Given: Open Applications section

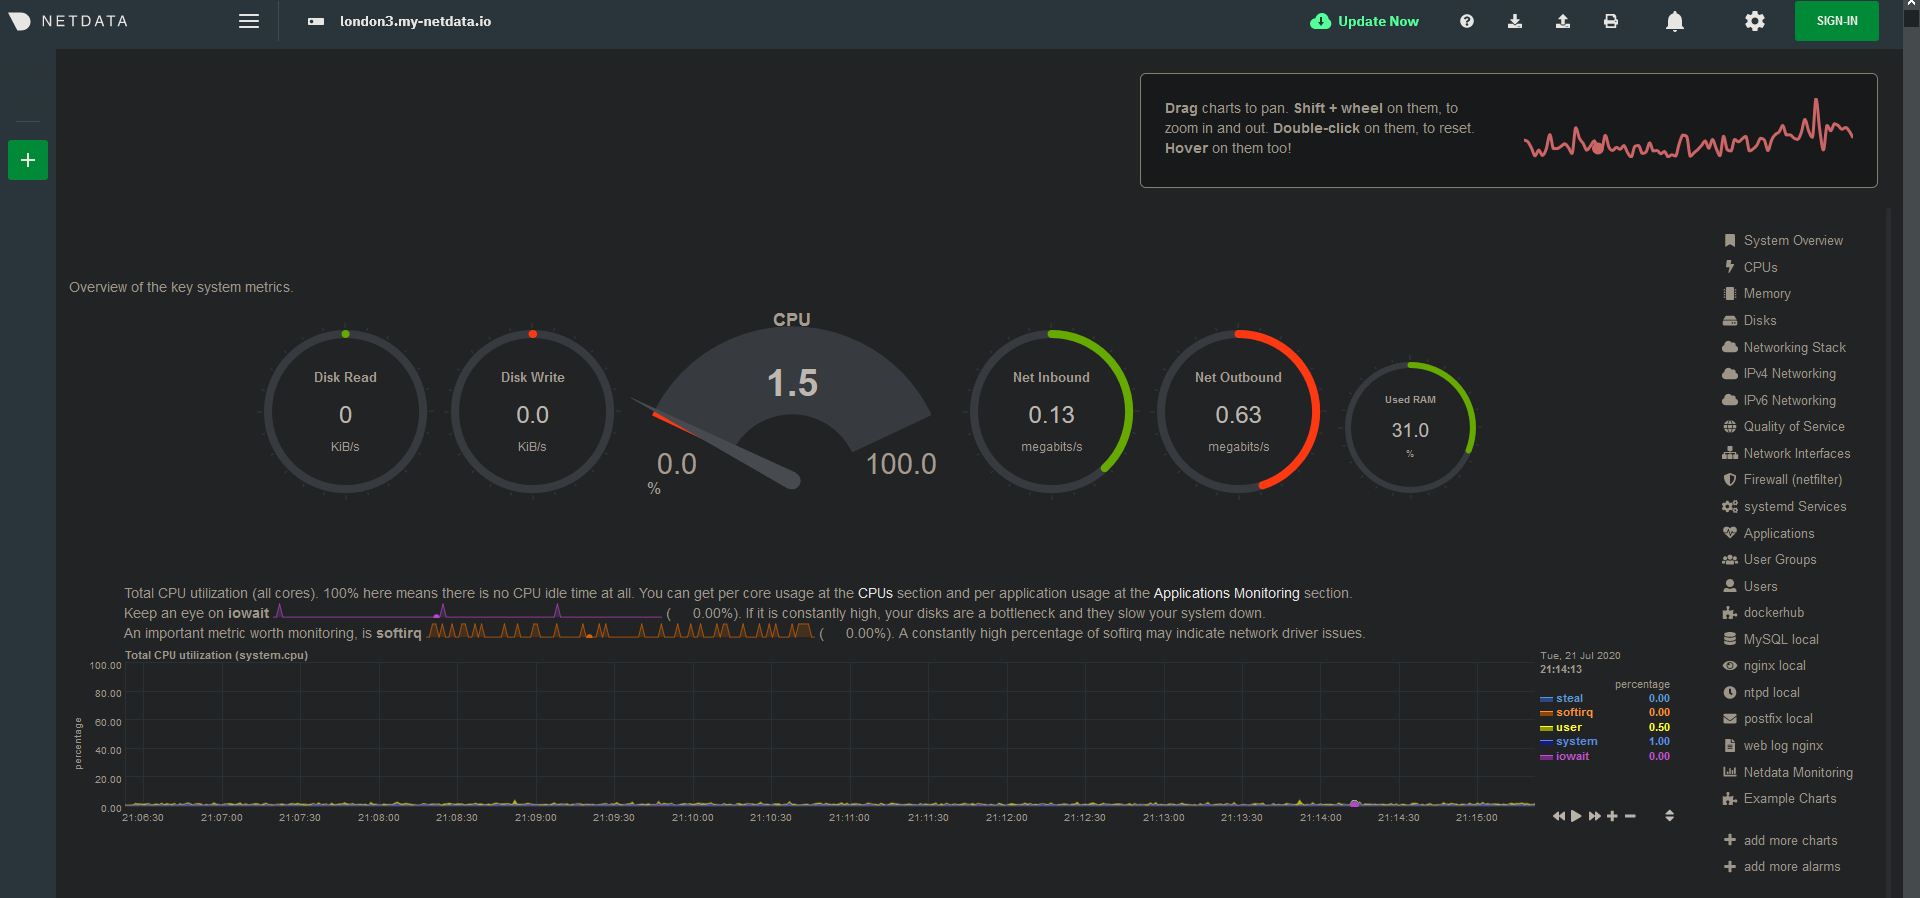Looking at the screenshot, I should [x=1779, y=533].
